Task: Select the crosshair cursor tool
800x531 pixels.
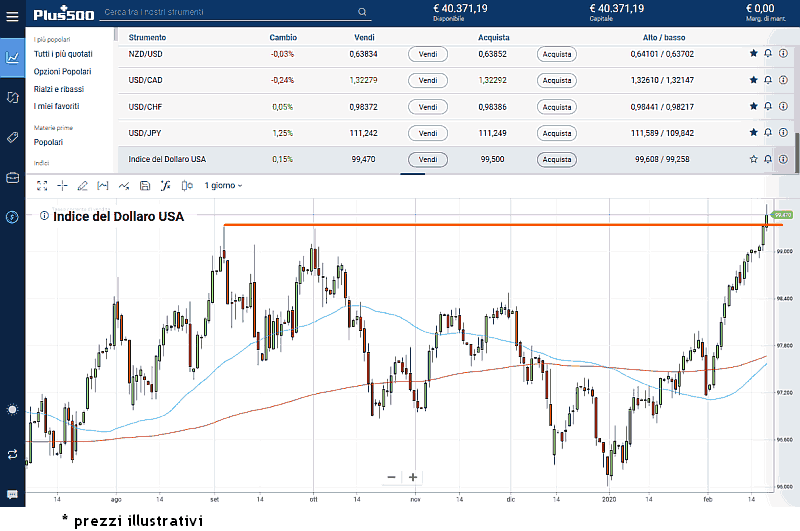Action: 62,185
